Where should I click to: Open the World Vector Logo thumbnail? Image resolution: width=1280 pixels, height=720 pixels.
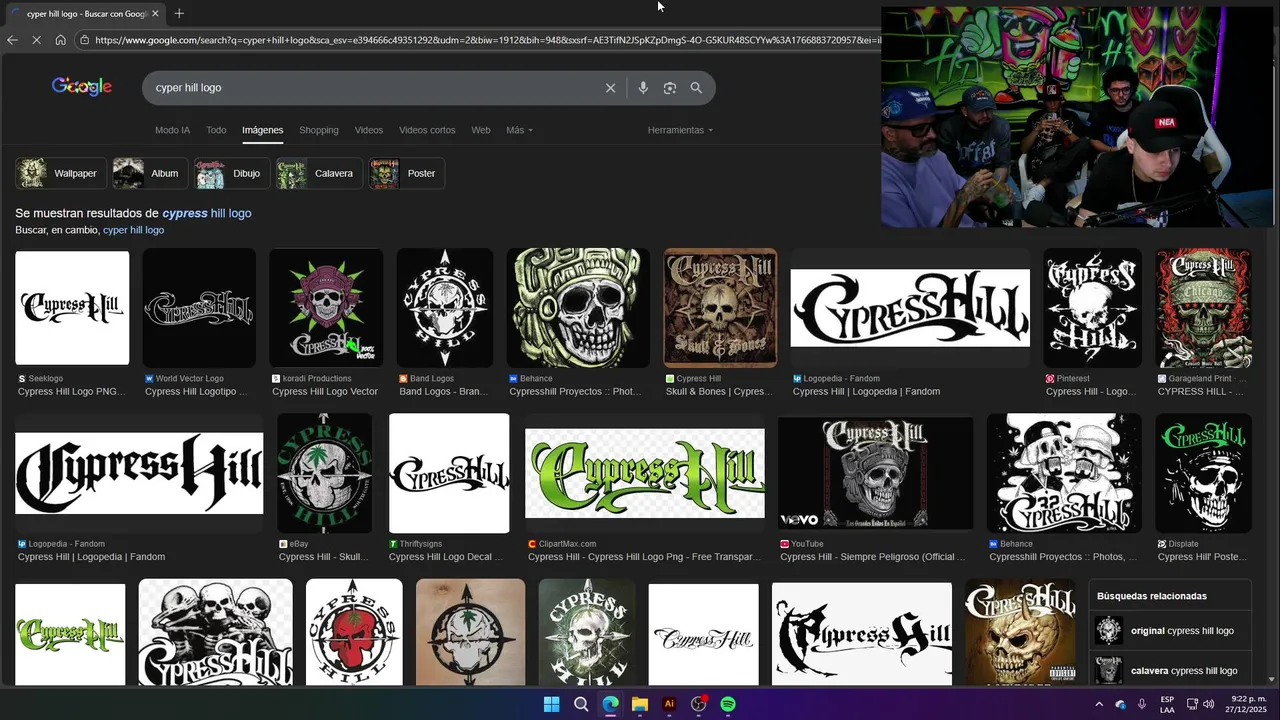pos(199,308)
